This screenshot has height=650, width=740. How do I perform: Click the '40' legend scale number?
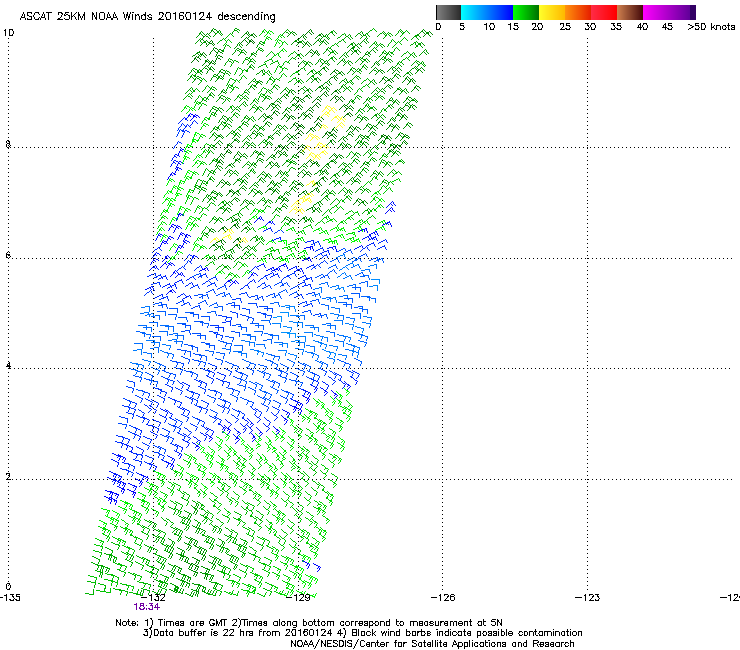642,27
